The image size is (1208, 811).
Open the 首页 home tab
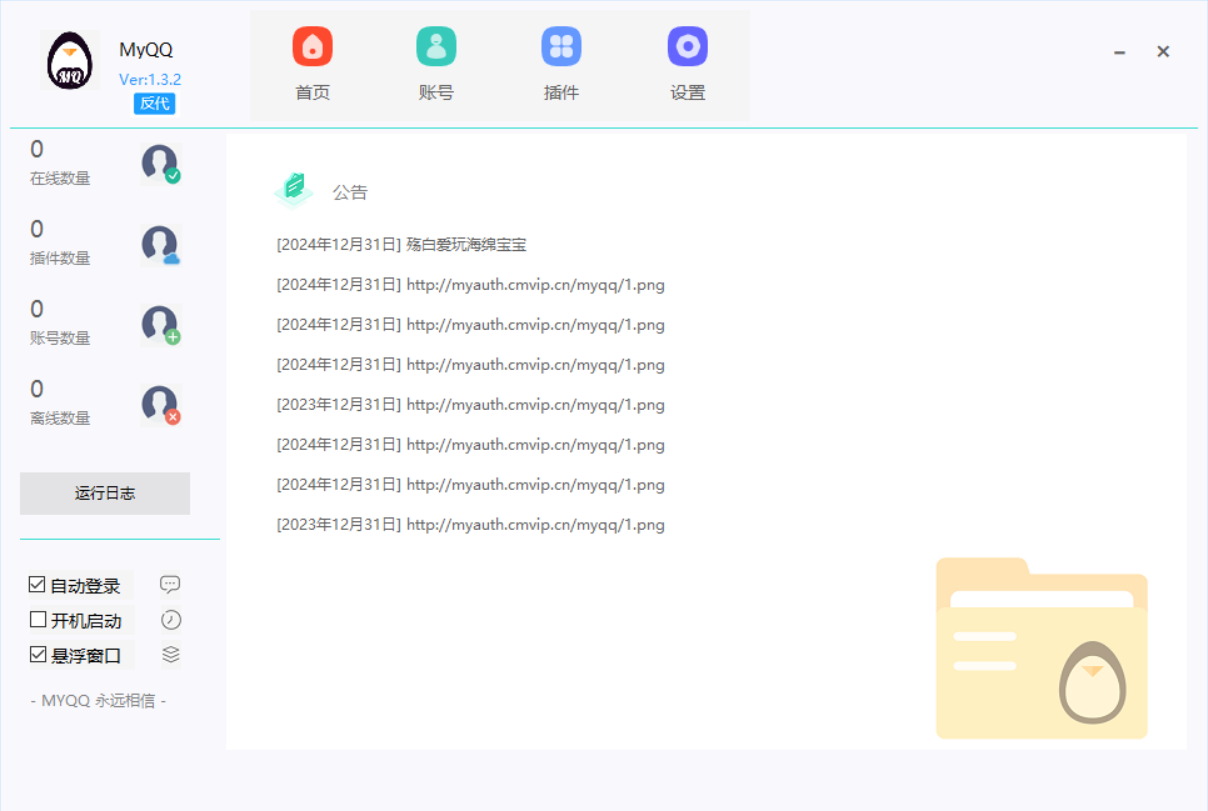tap(312, 65)
